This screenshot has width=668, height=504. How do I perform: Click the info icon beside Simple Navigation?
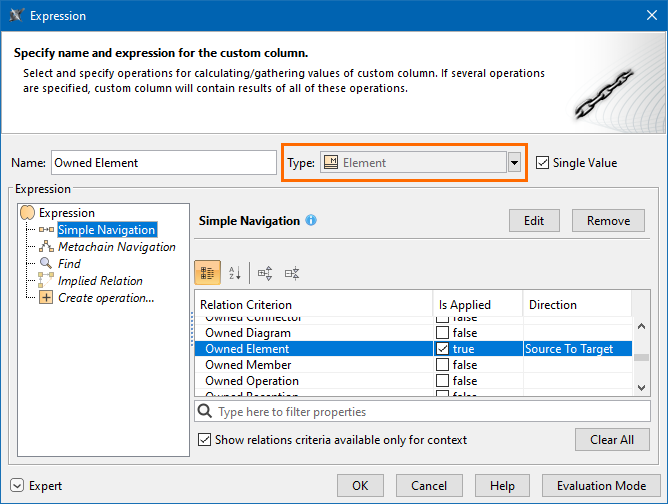[x=311, y=220]
